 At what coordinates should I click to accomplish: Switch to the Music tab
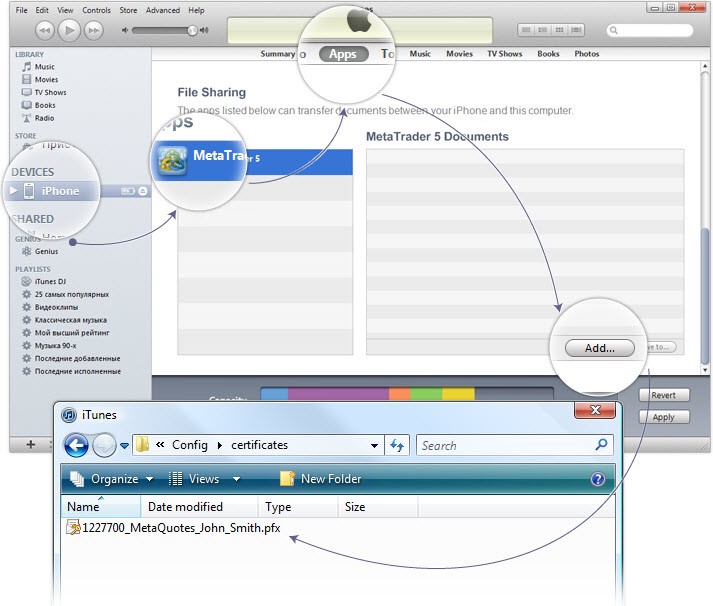pyautogui.click(x=420, y=54)
